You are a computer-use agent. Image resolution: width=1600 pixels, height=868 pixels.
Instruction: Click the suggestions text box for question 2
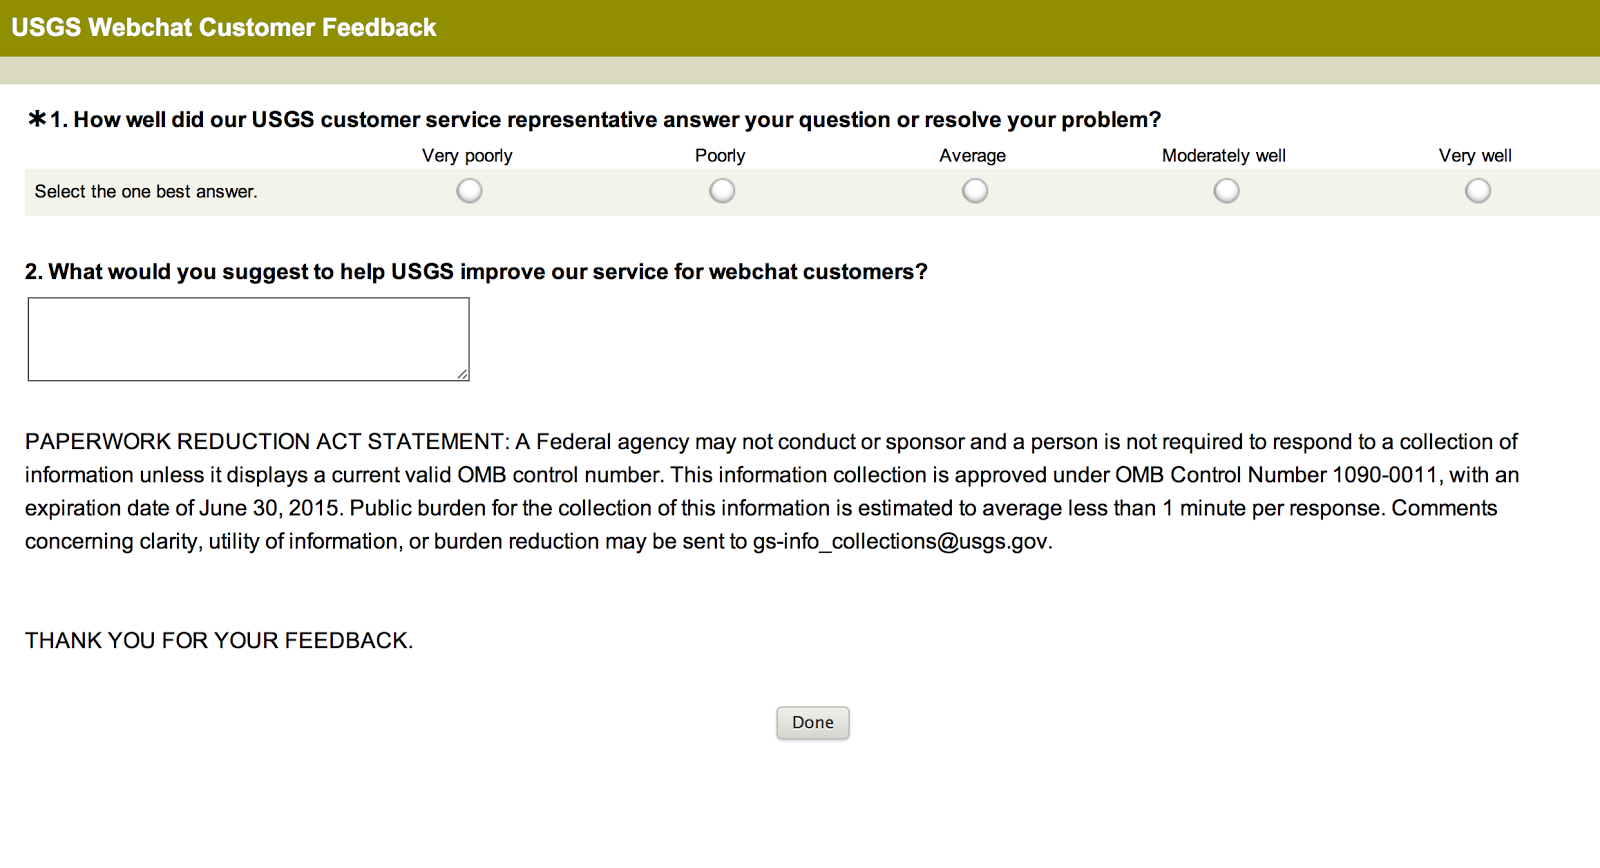point(248,339)
